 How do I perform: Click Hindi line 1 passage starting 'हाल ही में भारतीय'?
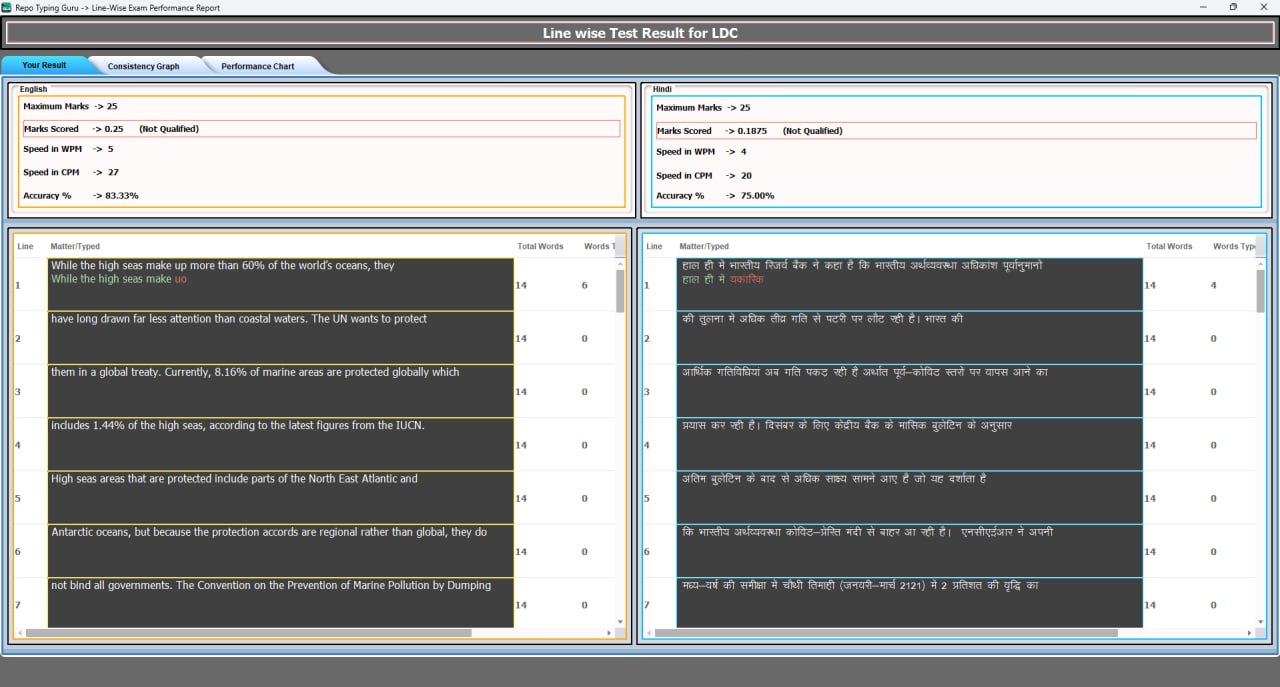click(910, 285)
